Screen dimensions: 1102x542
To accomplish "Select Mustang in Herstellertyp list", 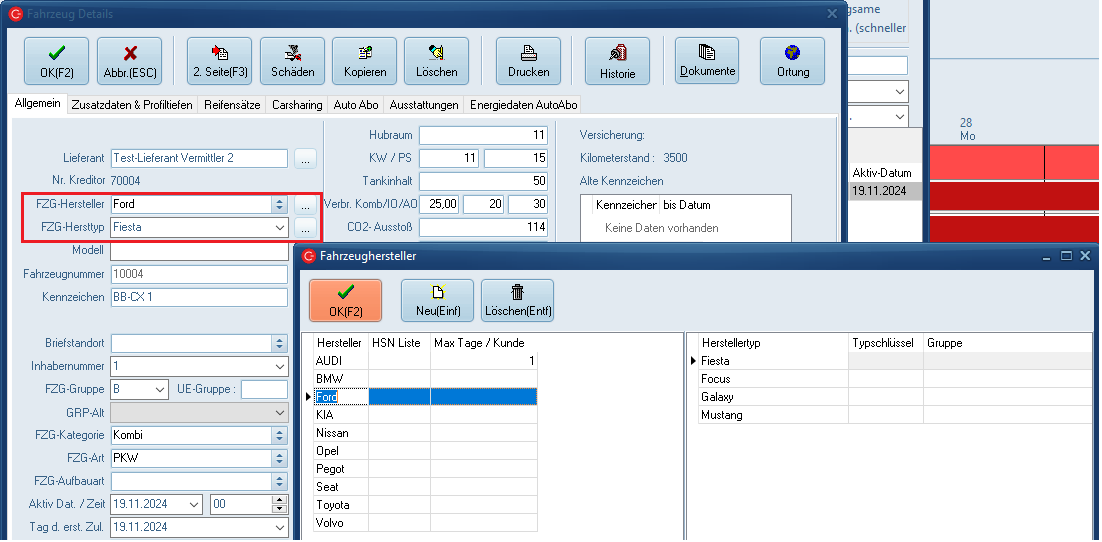I will pyautogui.click(x=722, y=415).
